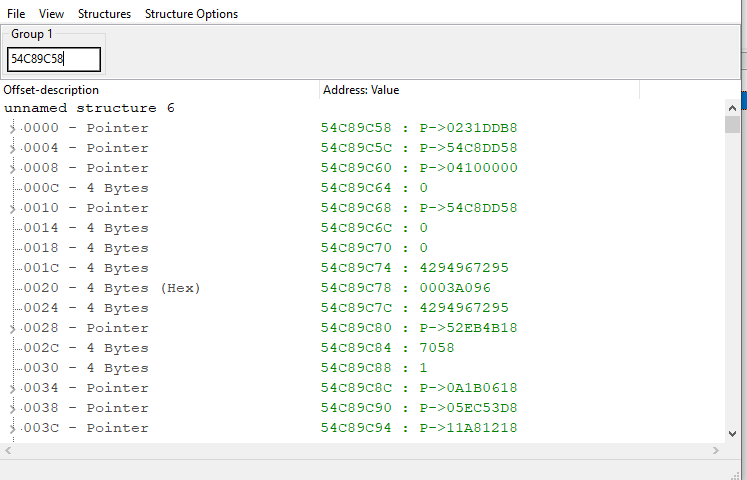This screenshot has height=480, width=747.
Task: Expand the 0034 Pointer row
Action: (x=12, y=388)
